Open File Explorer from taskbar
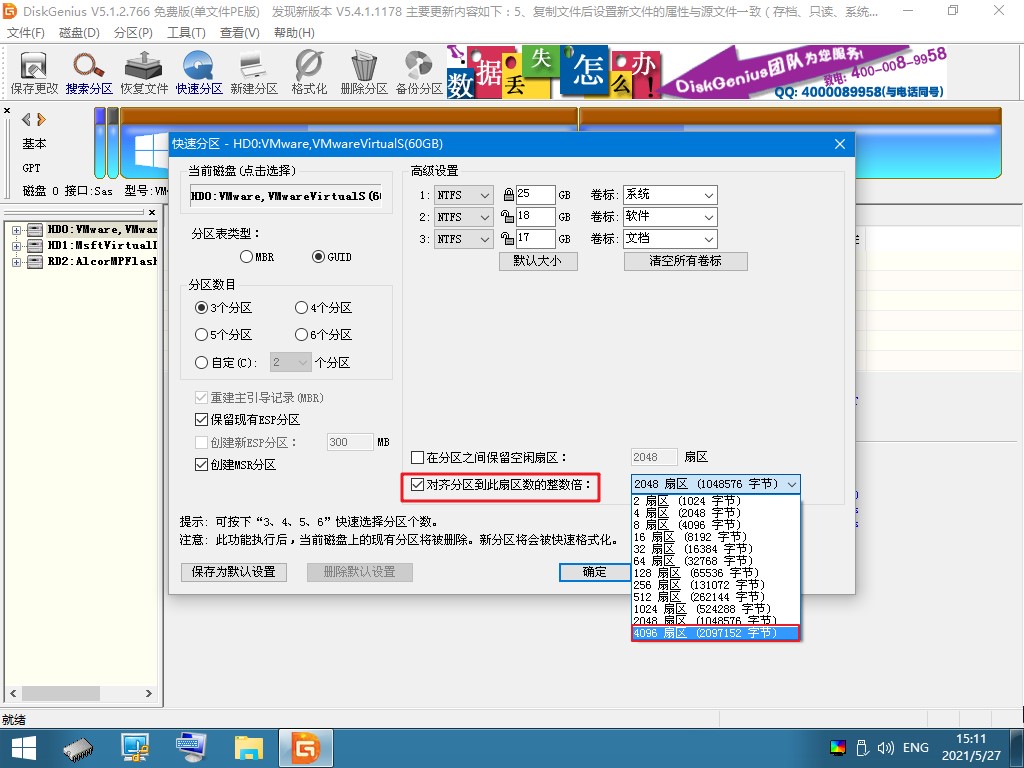The width and height of the screenshot is (1024, 768). (249, 748)
